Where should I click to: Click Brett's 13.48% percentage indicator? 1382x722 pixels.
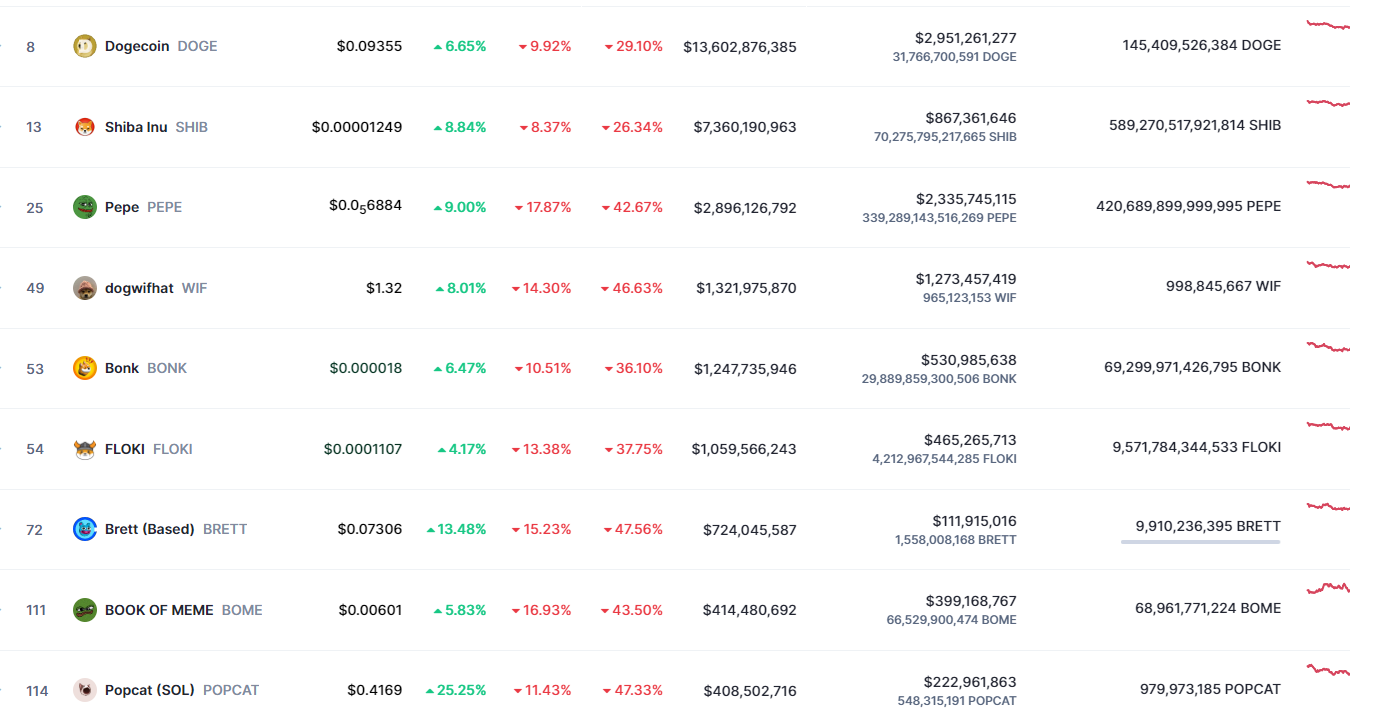[x=458, y=529]
